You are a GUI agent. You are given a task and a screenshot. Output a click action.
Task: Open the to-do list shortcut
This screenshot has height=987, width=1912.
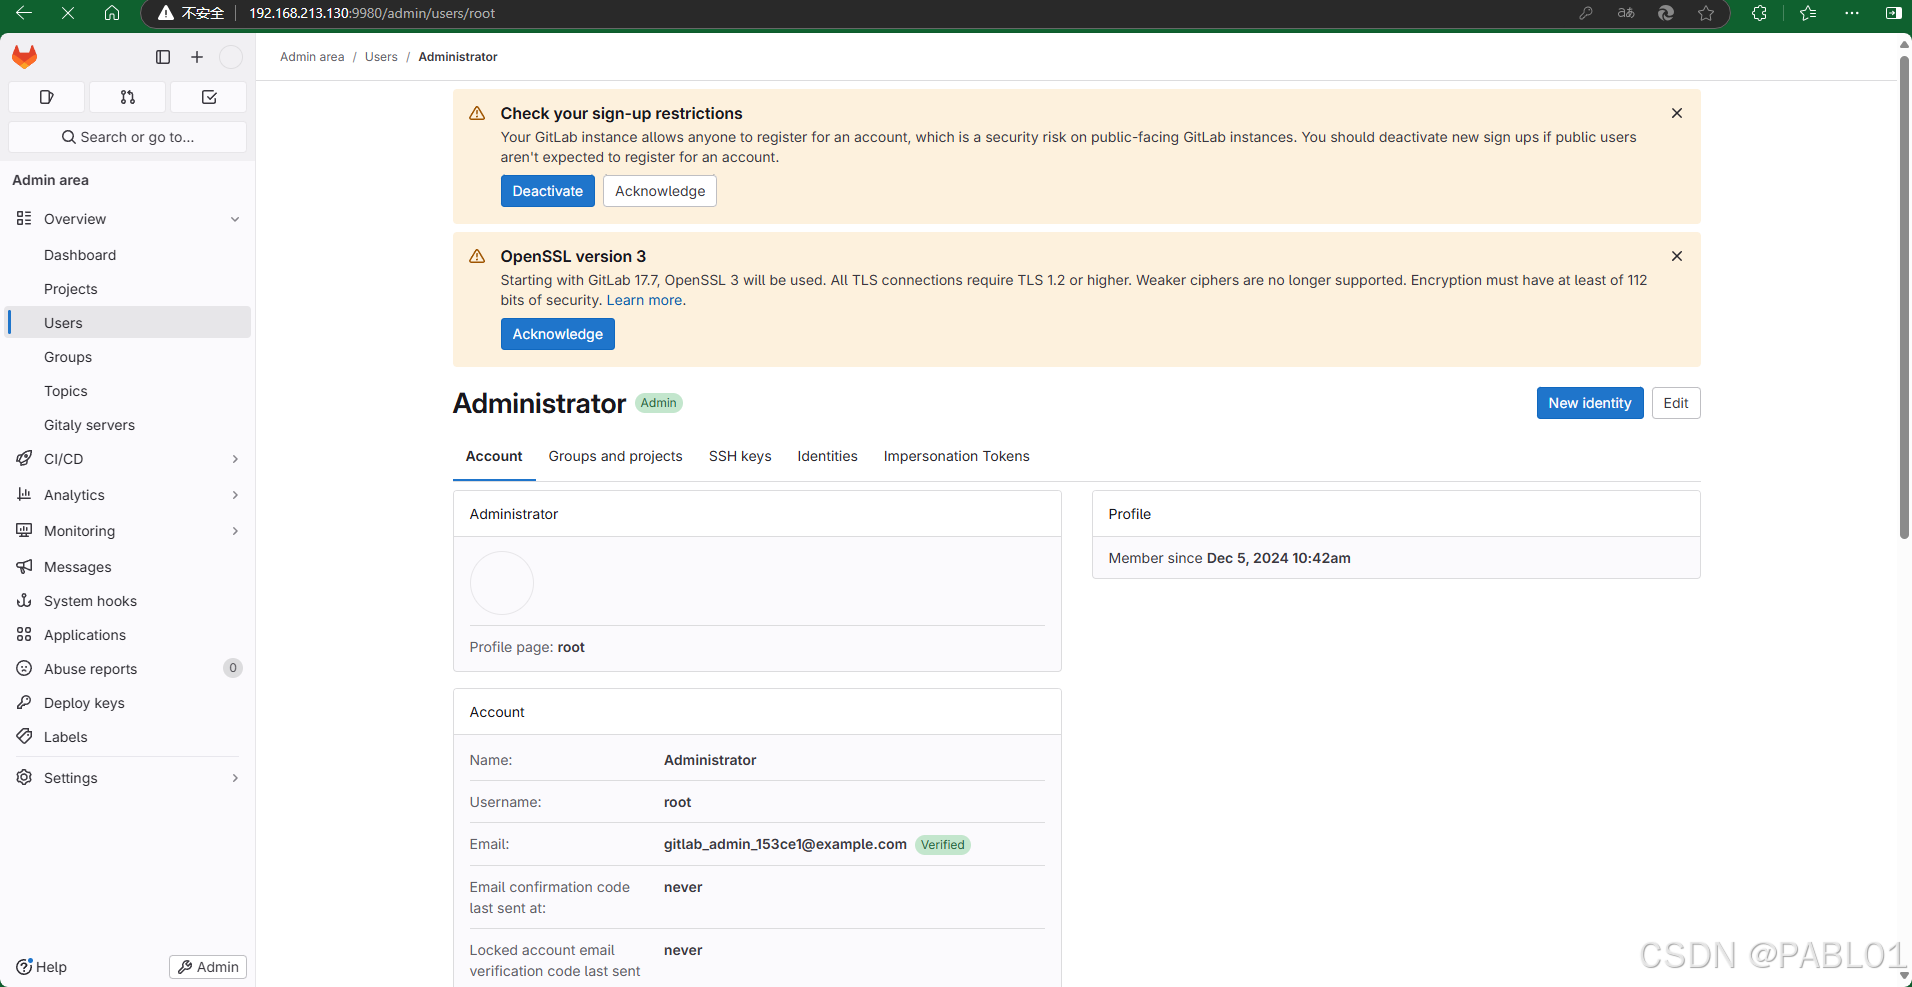[x=209, y=97]
